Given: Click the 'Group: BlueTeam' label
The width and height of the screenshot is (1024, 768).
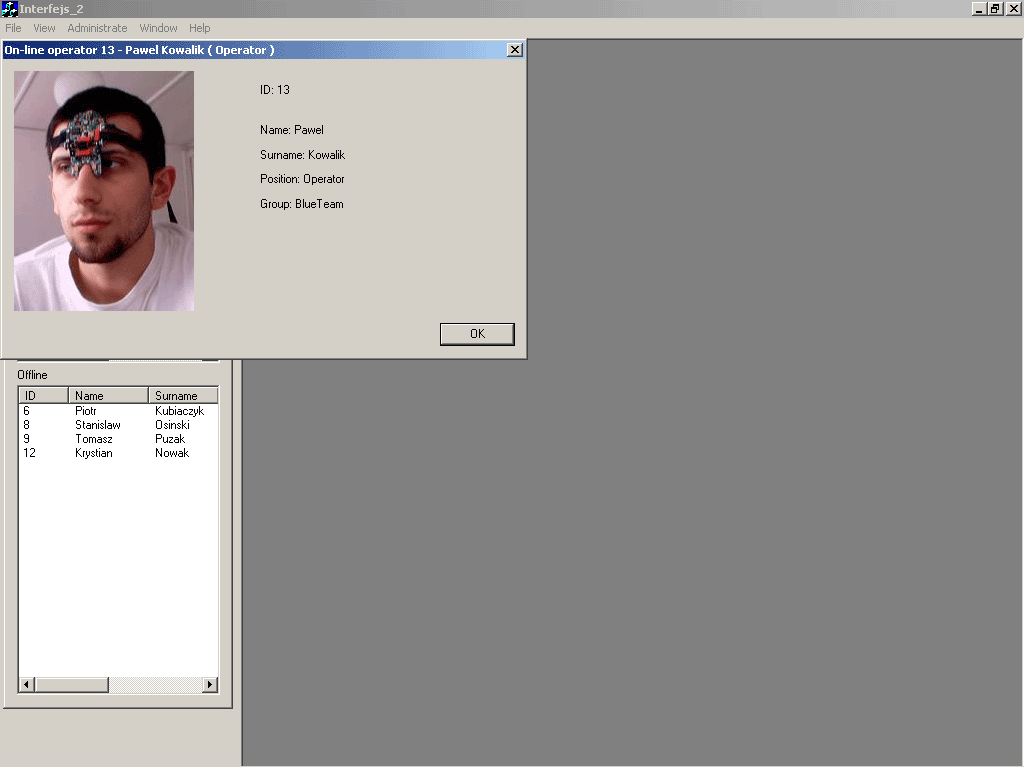Looking at the screenshot, I should [x=302, y=204].
